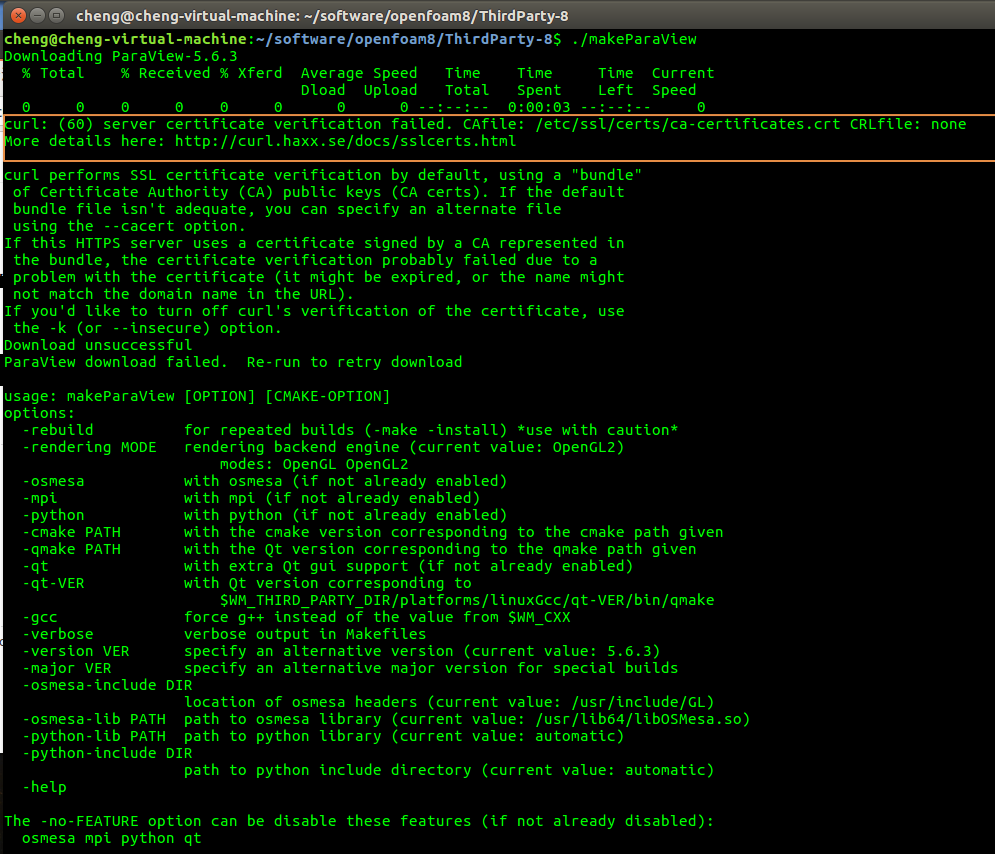The image size is (995, 854).
Task: Click the shell prompt path ThirdParty-8$
Action: [503, 39]
